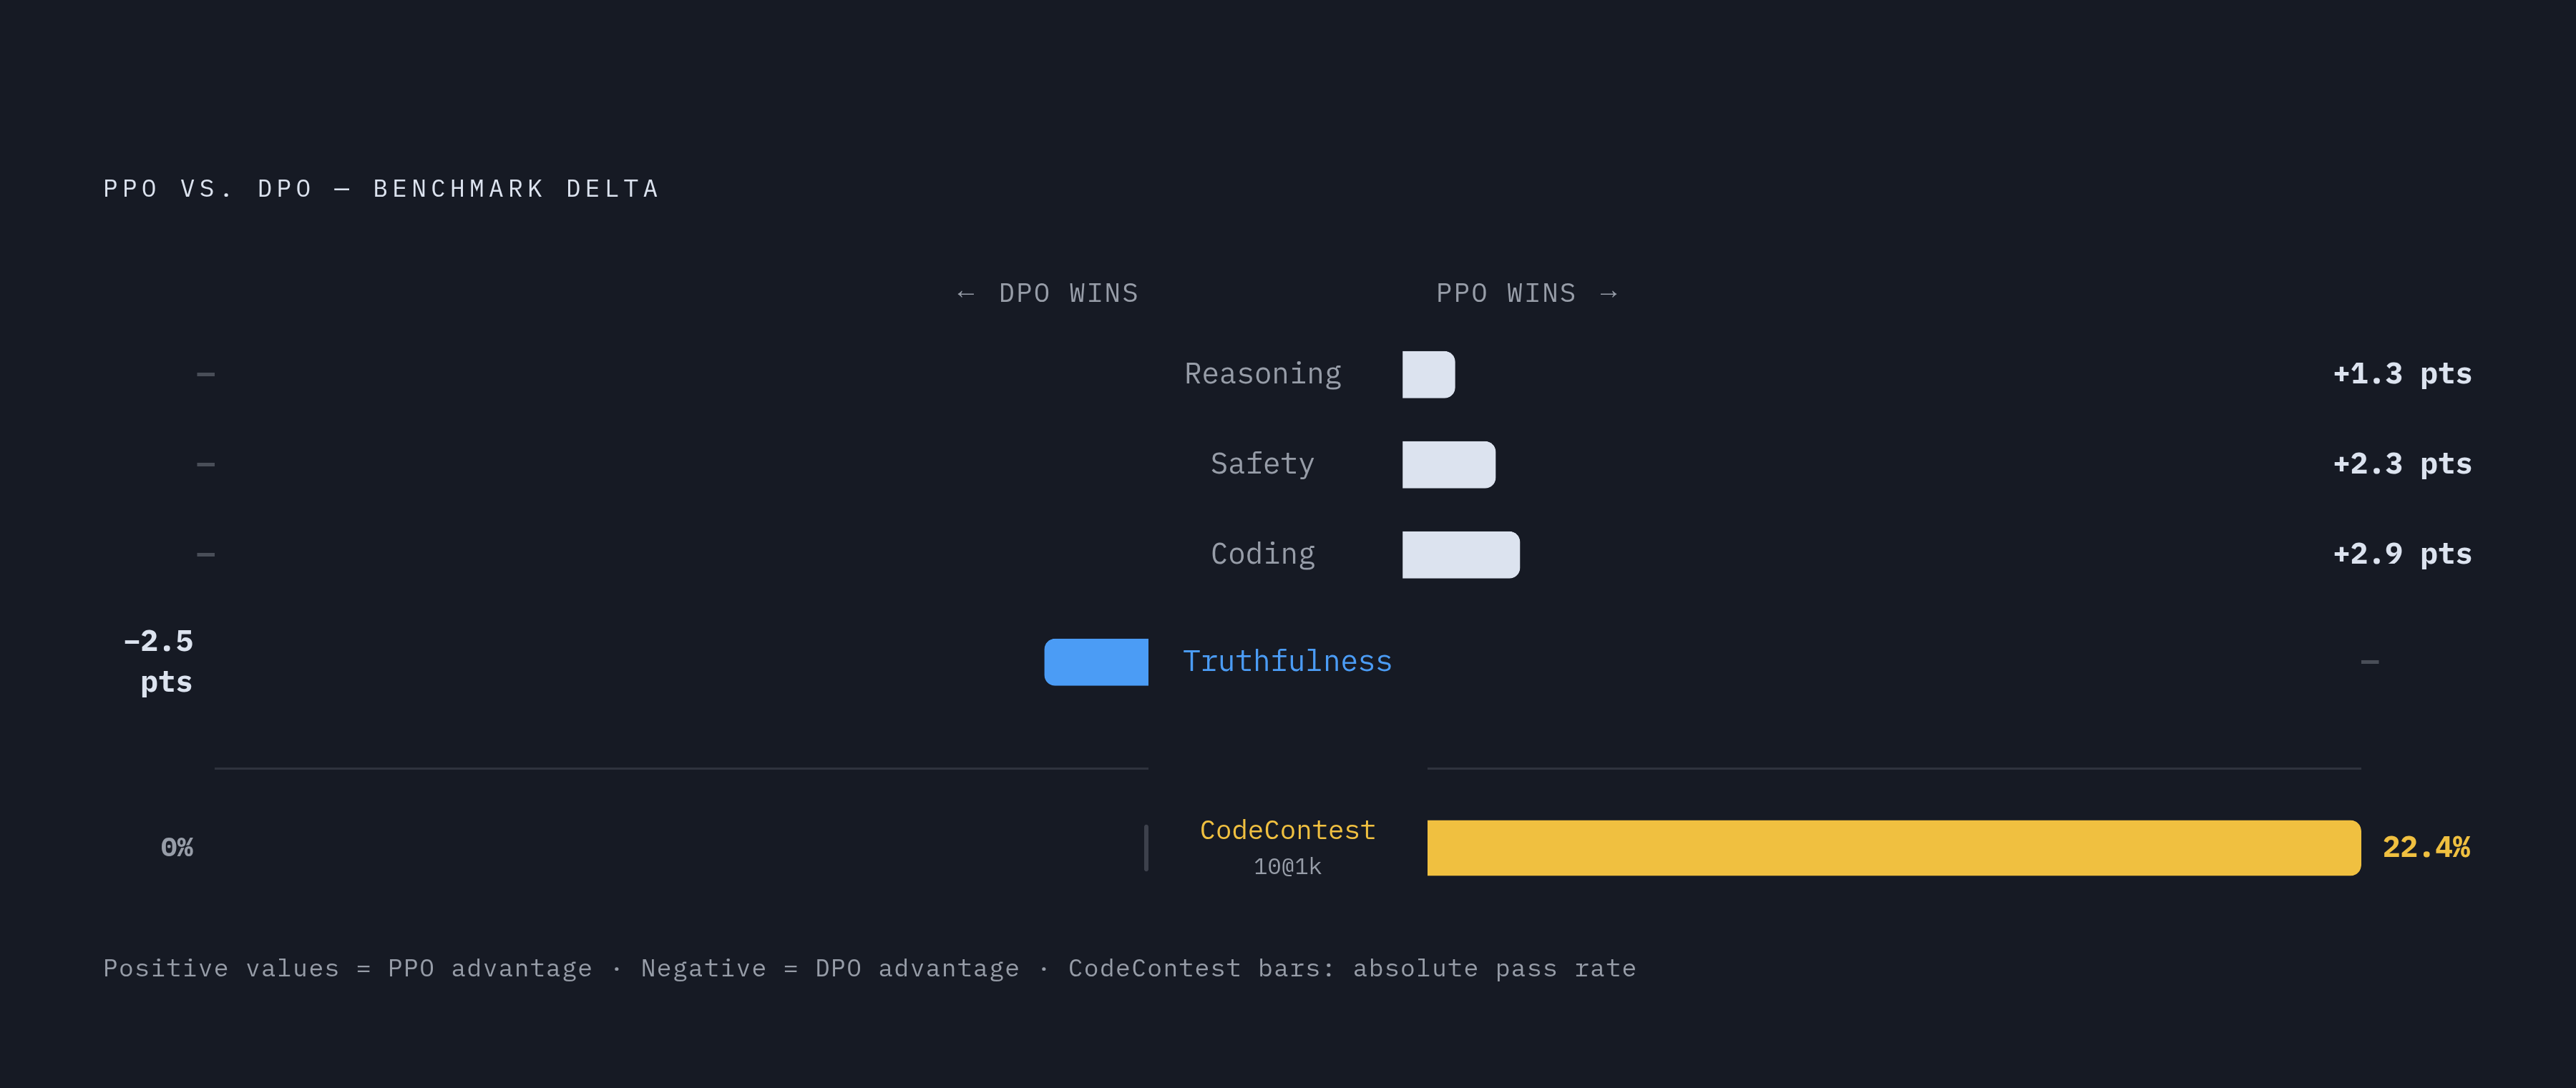
Task: Click the chart title 'PPO VS. DPO — BENCHMARK DELTA'
Action: pos(381,189)
